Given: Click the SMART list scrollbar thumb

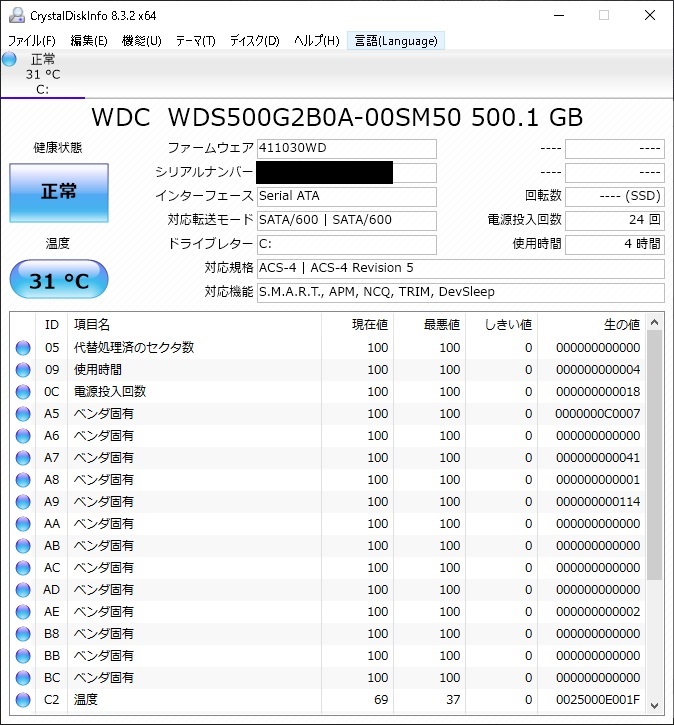Looking at the screenshot, I should coord(654,455).
